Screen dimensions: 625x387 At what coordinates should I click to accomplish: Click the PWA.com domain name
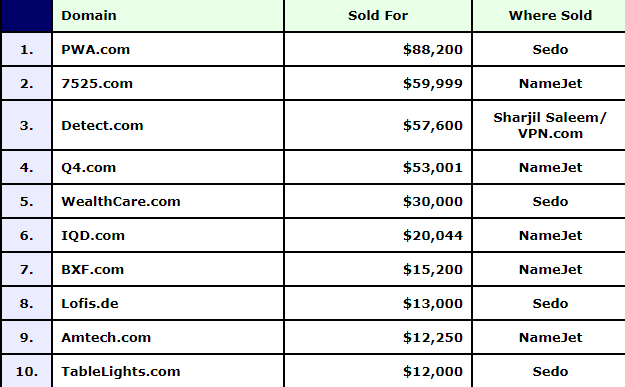point(95,49)
